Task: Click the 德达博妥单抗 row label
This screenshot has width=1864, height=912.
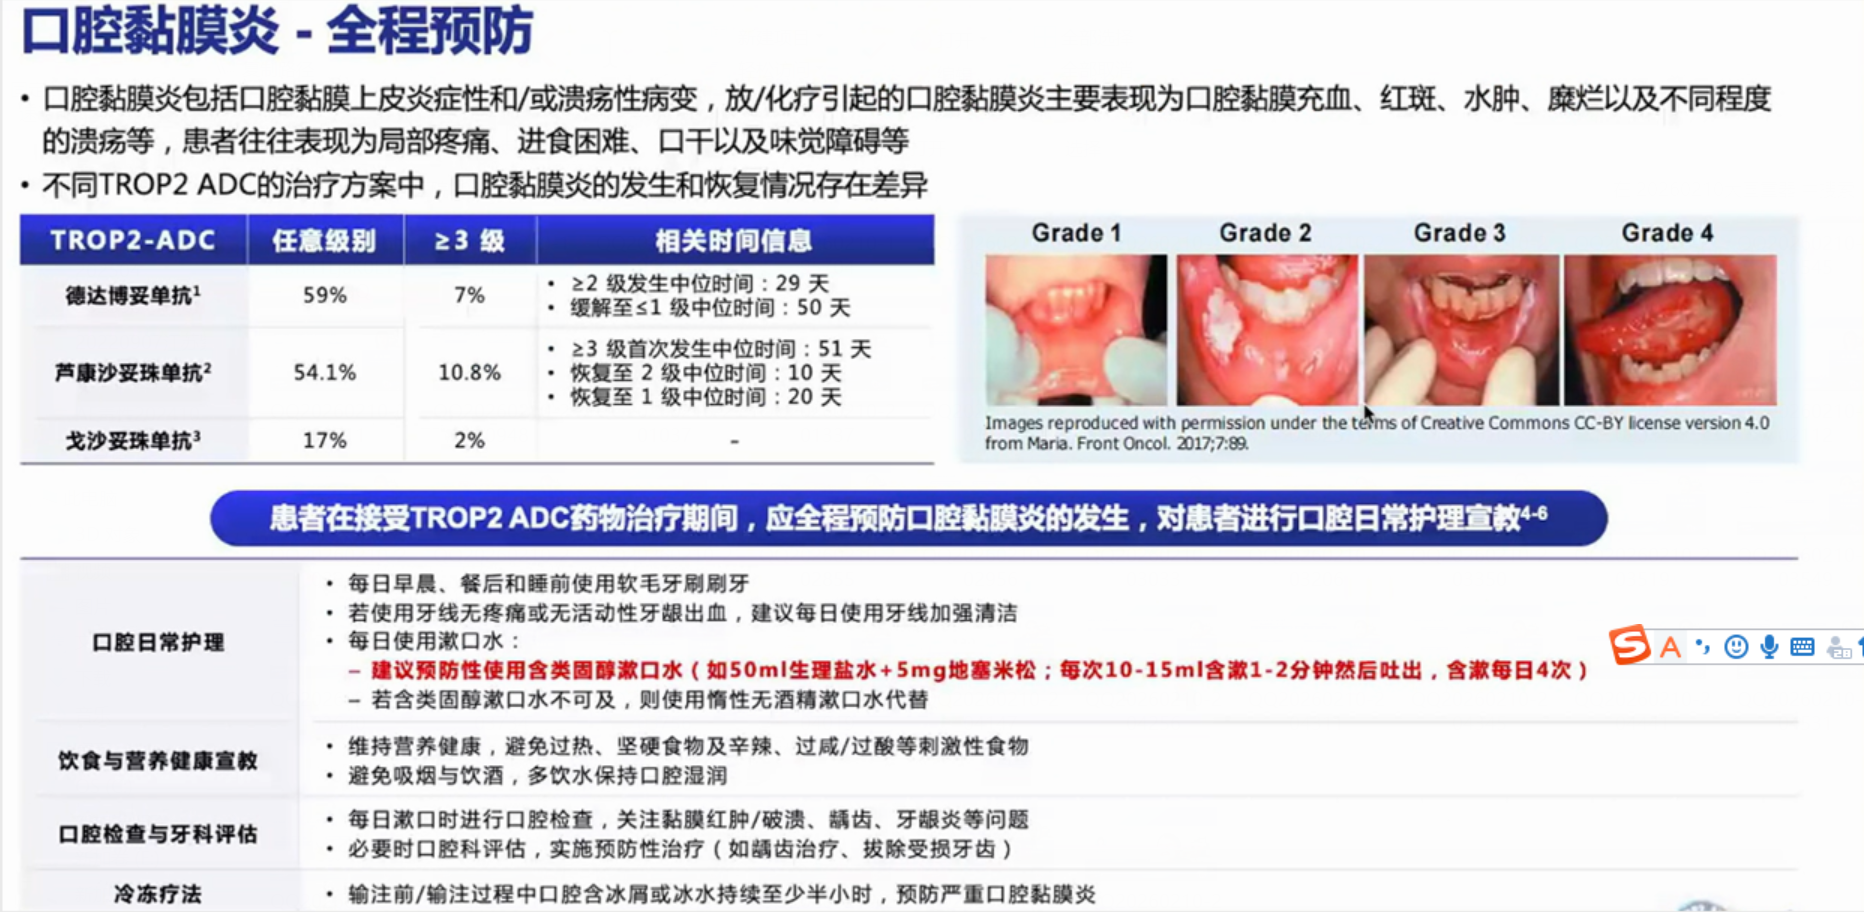Action: 133,296
